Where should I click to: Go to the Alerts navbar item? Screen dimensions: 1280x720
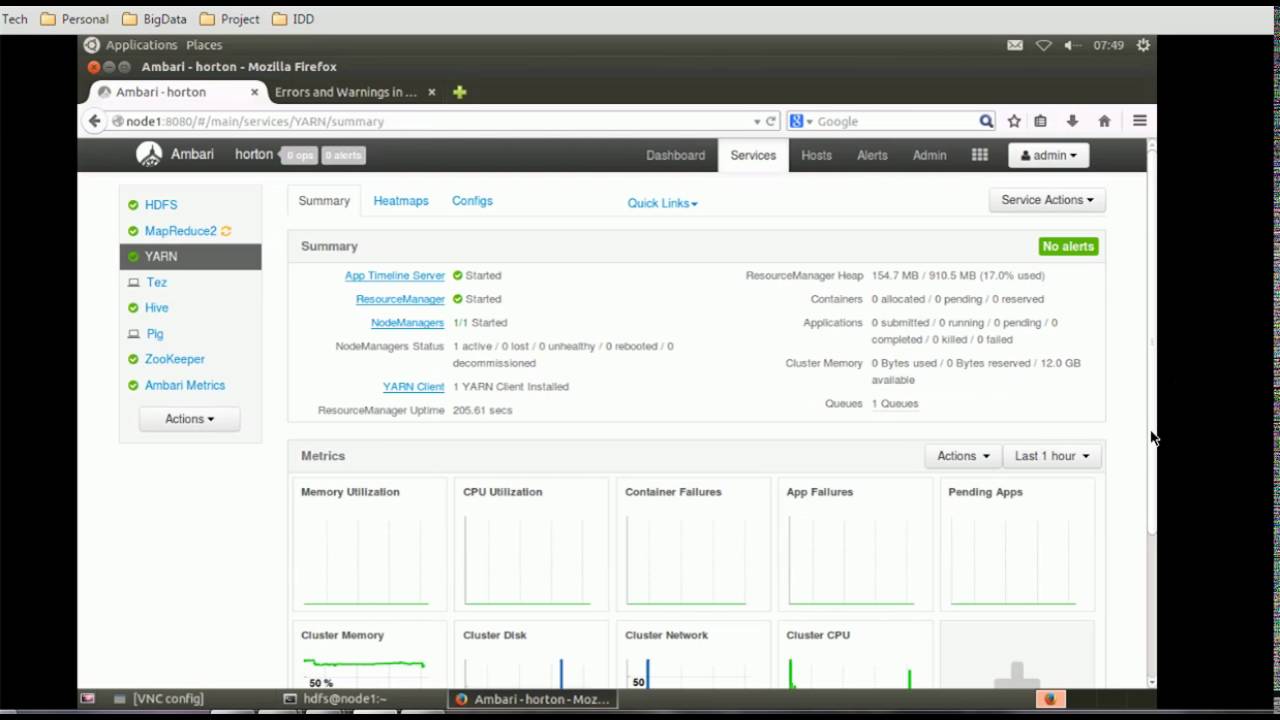click(x=872, y=155)
